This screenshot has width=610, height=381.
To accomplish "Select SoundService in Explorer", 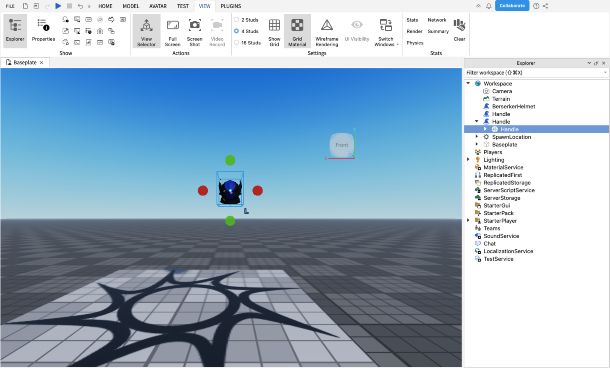I will 501,236.
